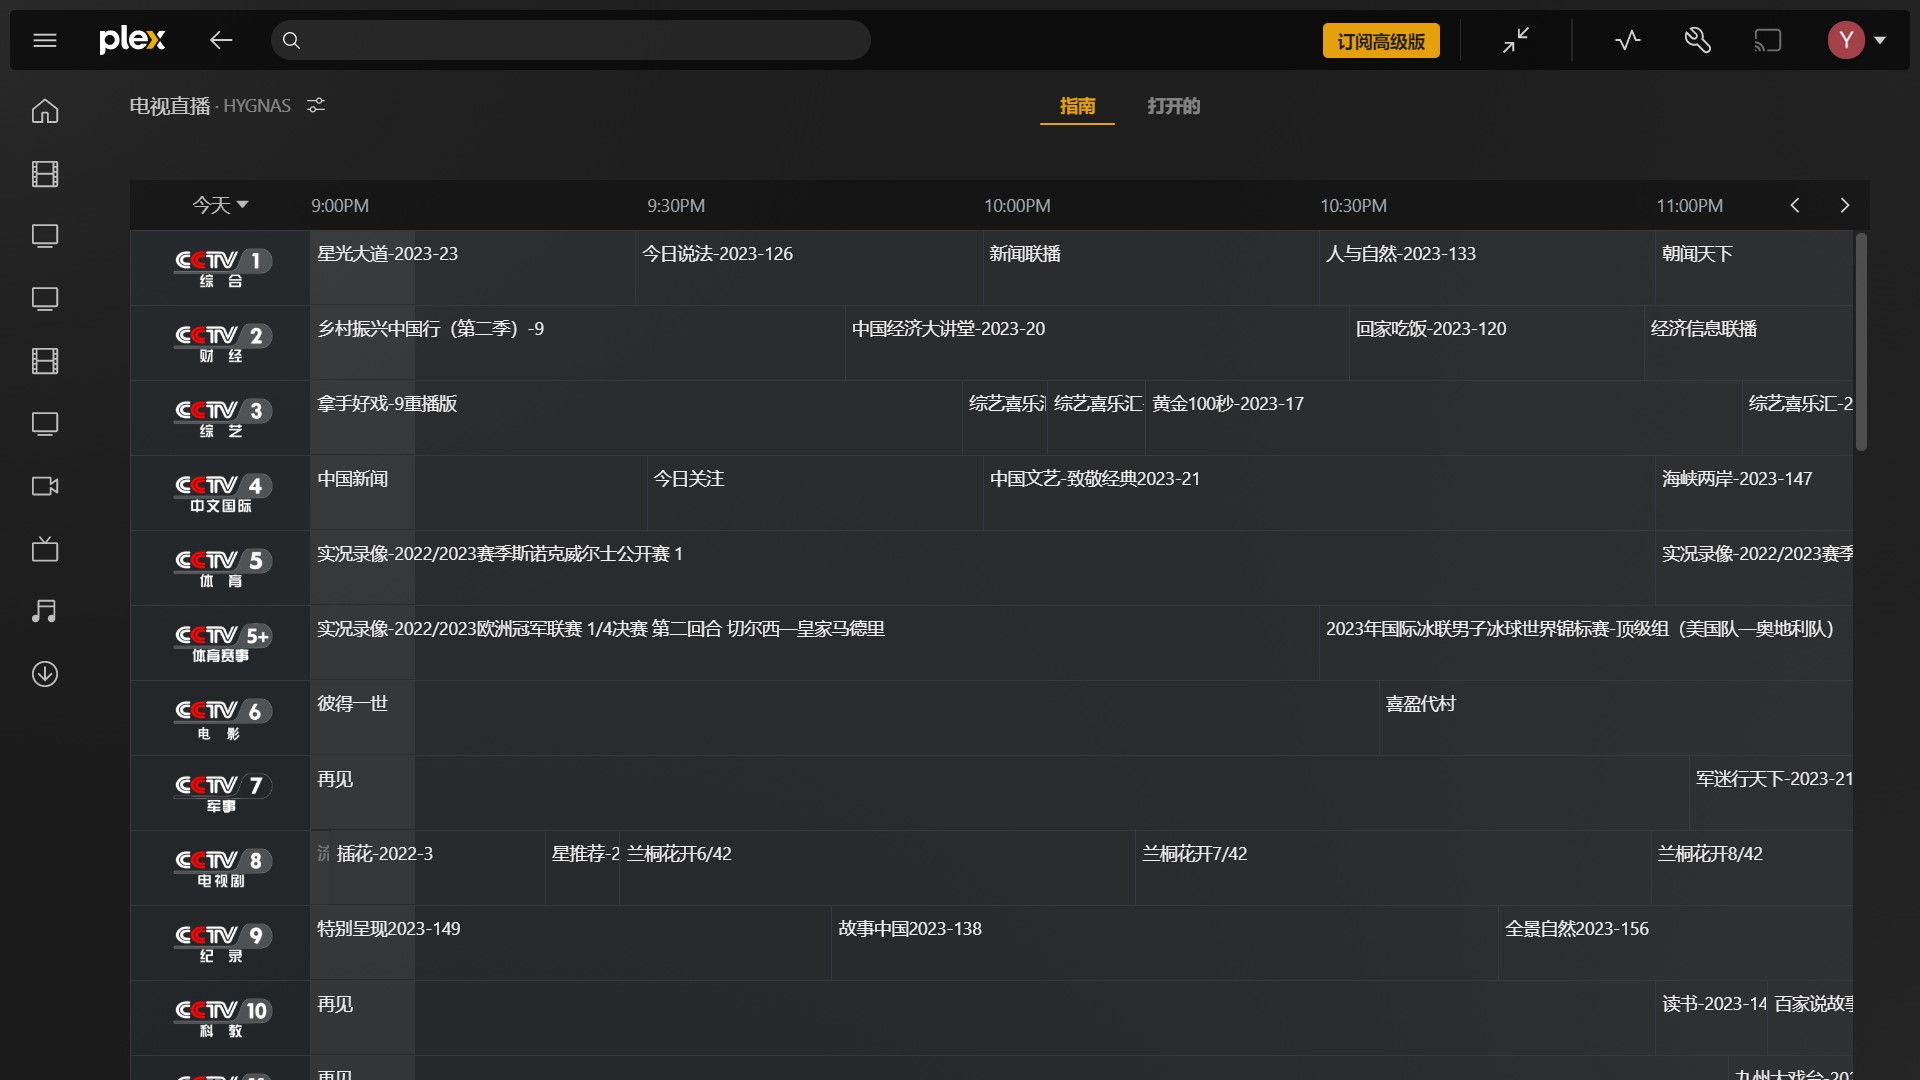Viewport: 1920px width, 1080px height.
Task: Click the Live TV sidebar icon
Action: click(x=45, y=549)
